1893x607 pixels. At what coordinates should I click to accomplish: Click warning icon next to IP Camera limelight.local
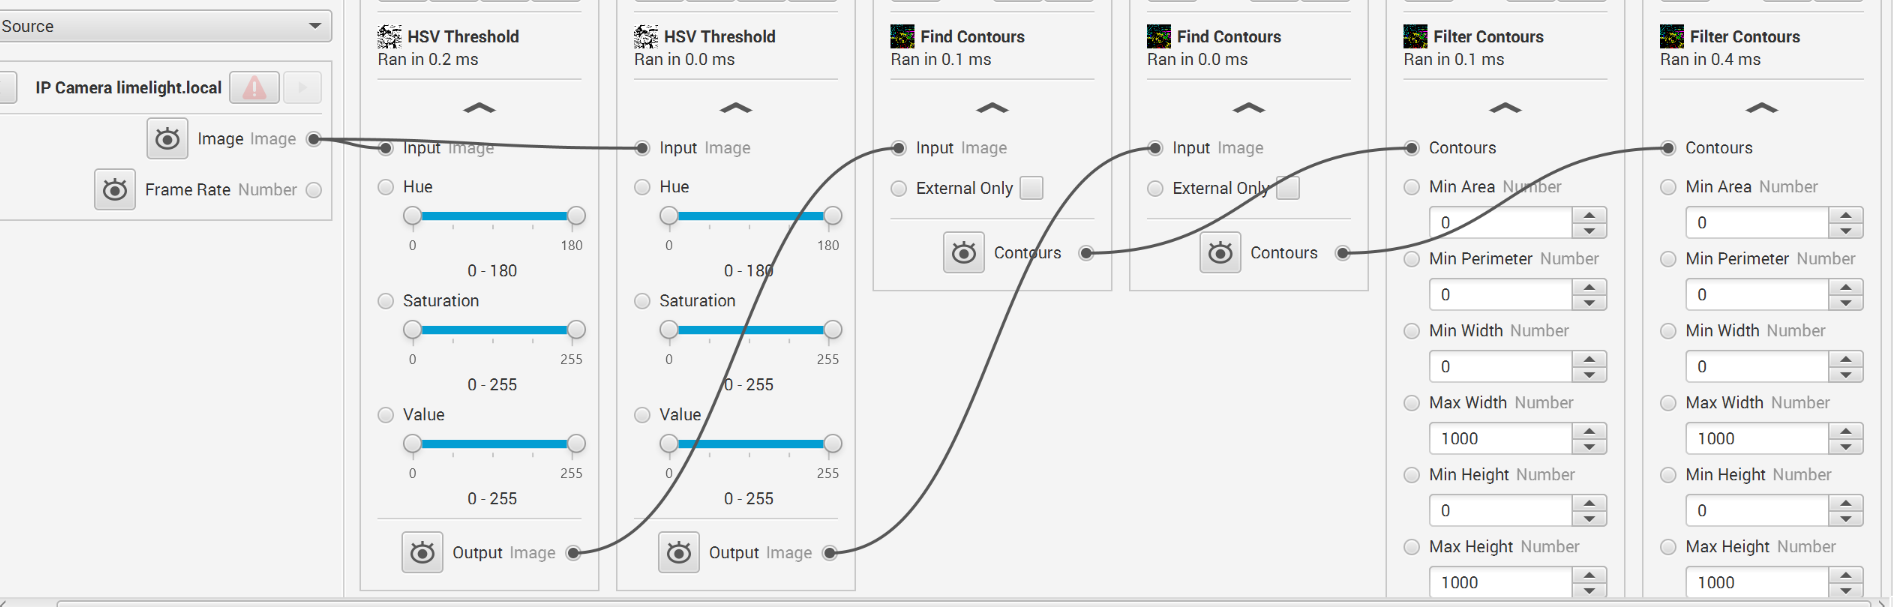(x=254, y=88)
